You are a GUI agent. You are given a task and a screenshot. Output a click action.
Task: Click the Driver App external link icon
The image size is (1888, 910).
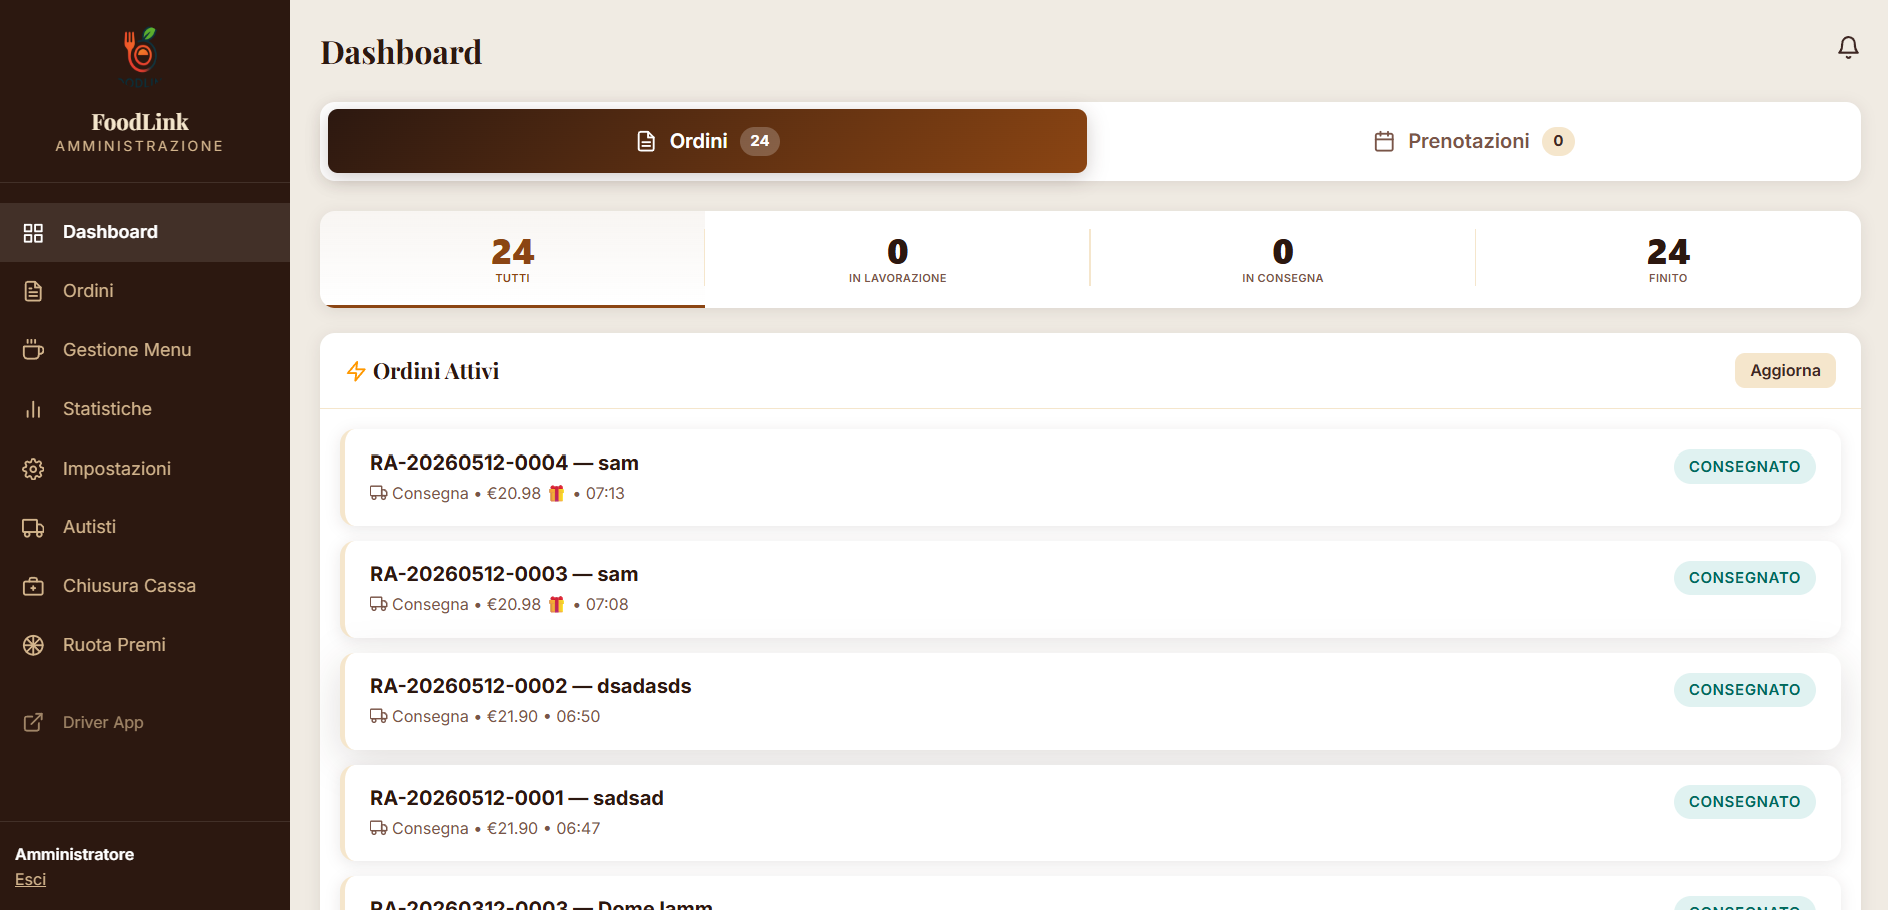33,722
